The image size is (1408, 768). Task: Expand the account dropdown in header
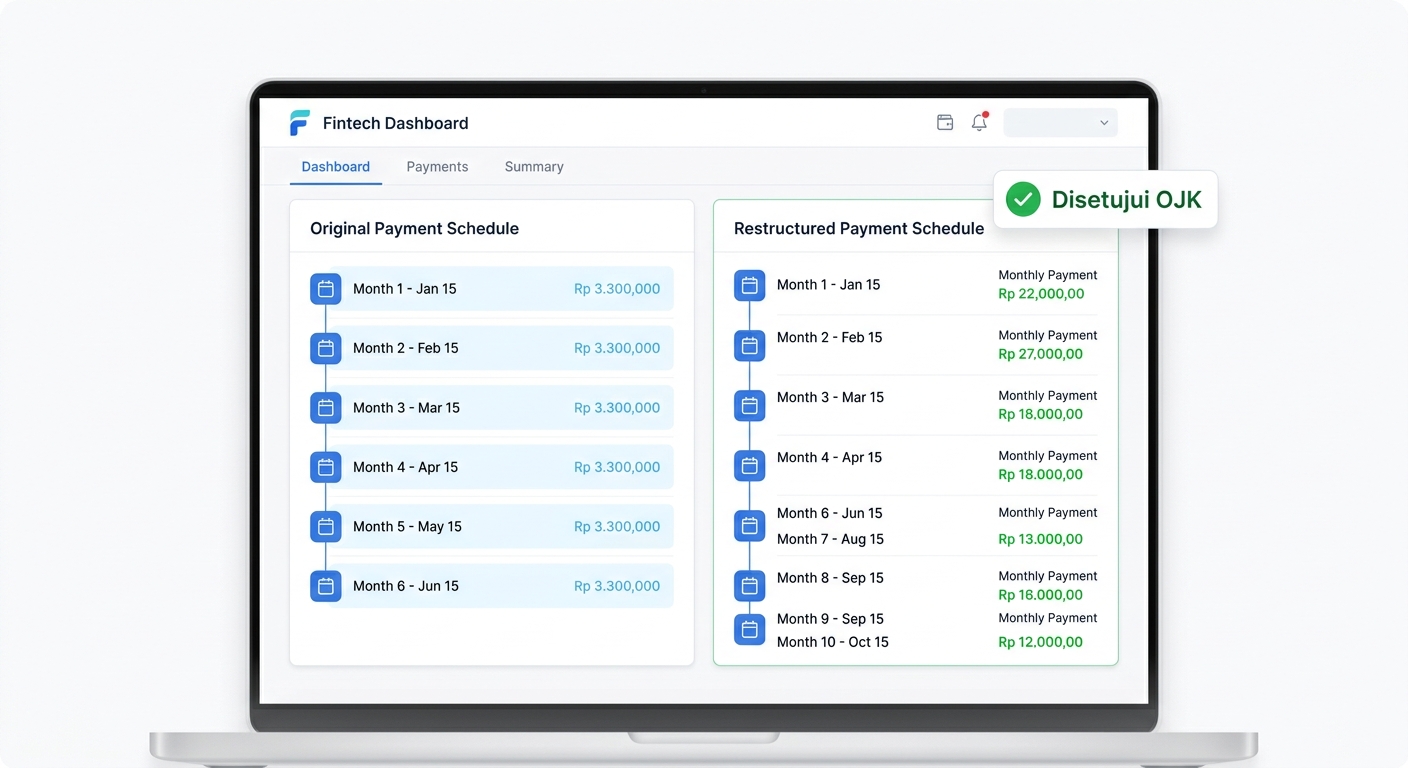[1060, 123]
